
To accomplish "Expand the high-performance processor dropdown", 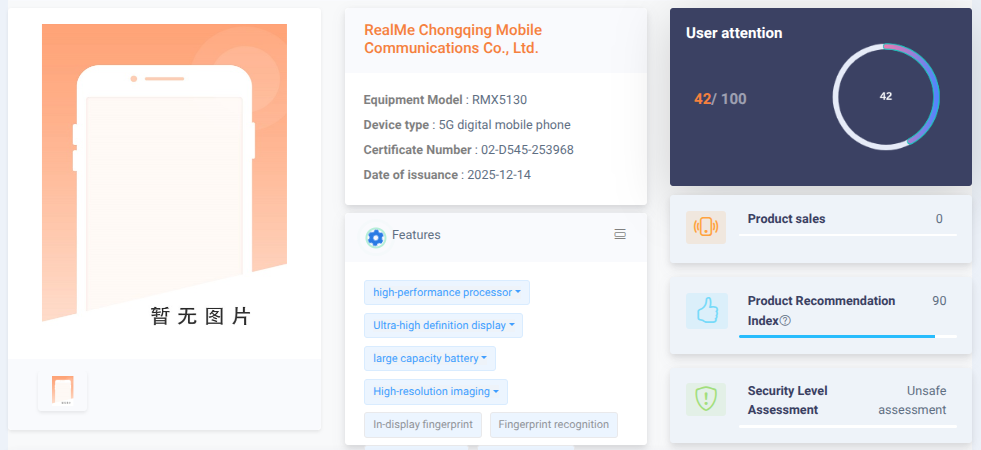I will click(x=446, y=293).
